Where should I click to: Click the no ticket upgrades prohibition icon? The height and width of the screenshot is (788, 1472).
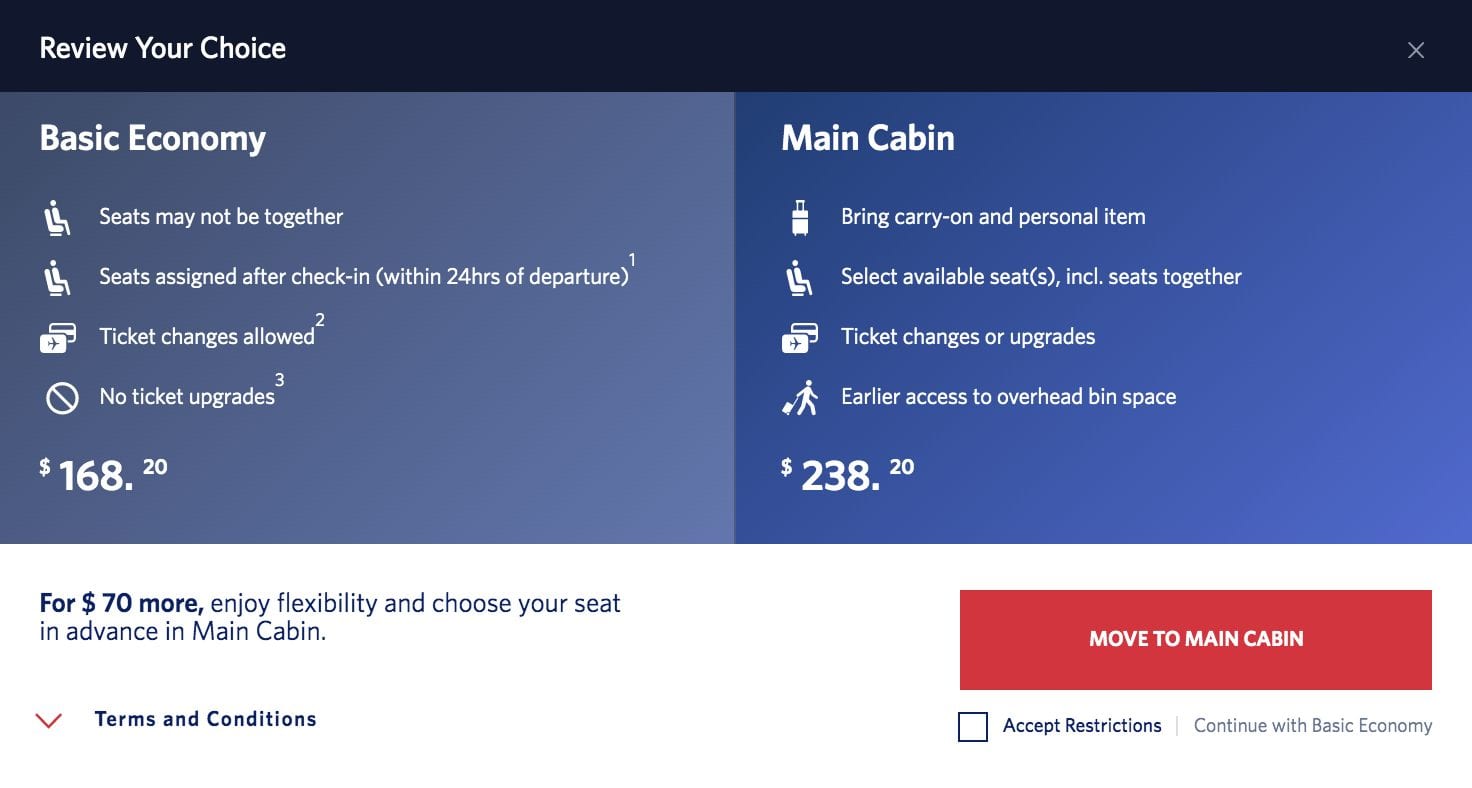pos(63,397)
